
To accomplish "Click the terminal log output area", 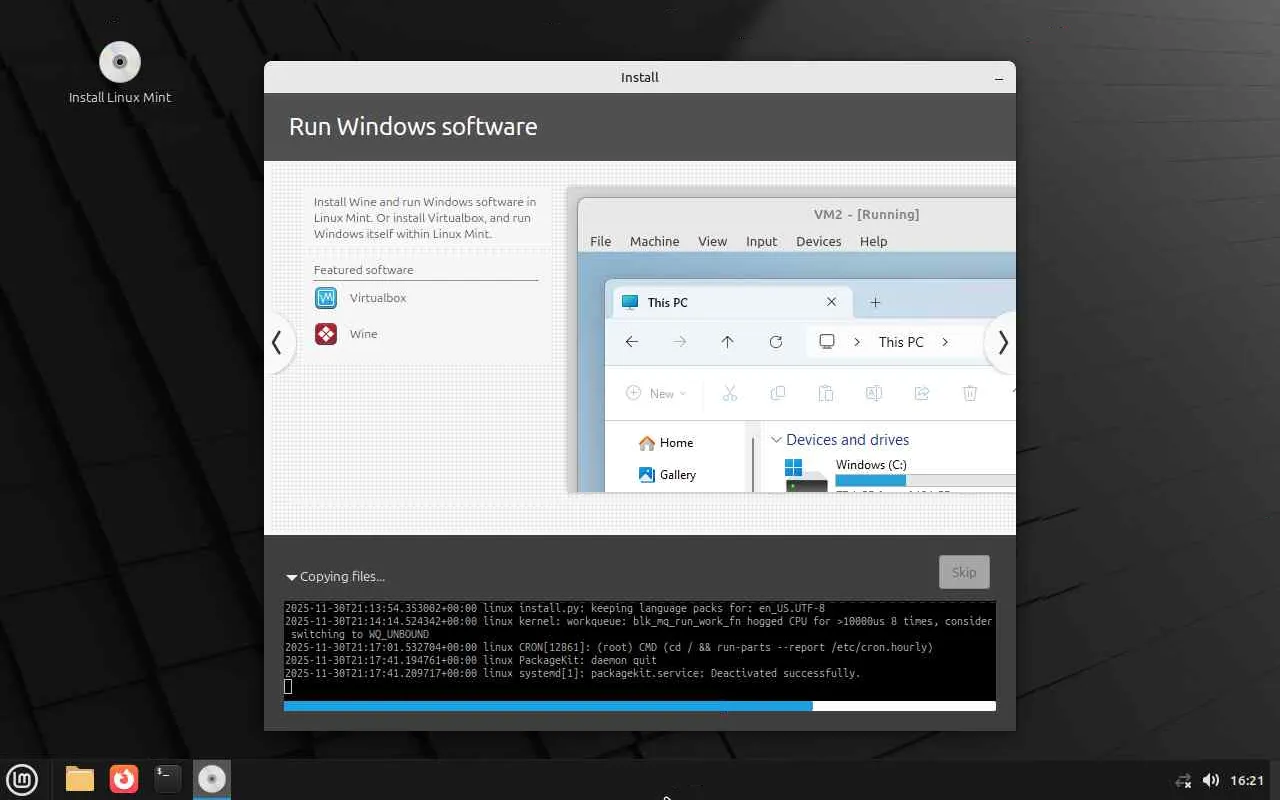I will [640, 650].
